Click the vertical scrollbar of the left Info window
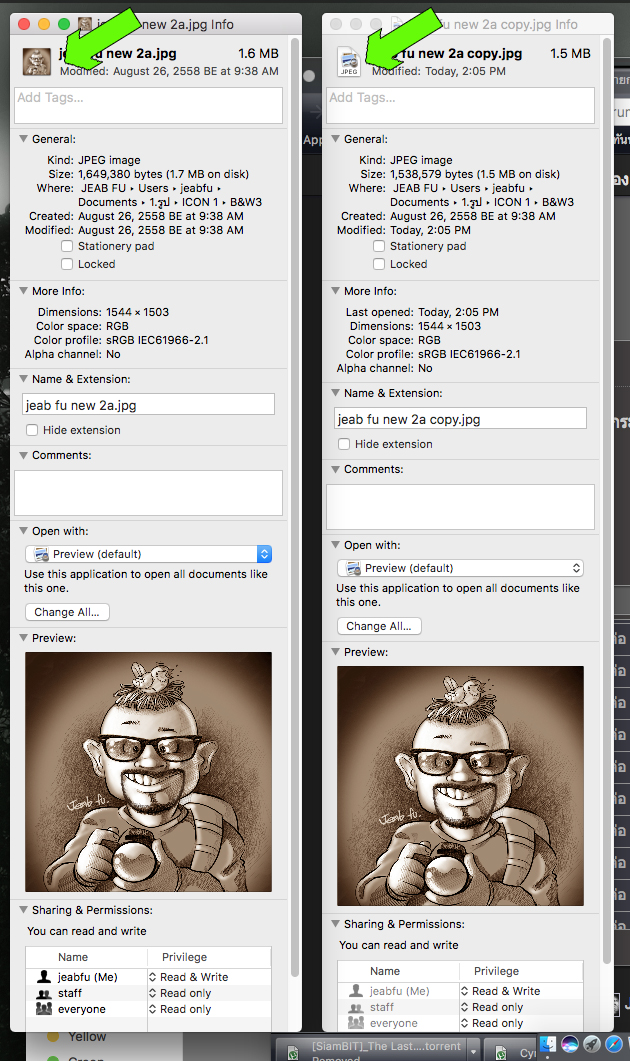630x1061 pixels. (x=295, y=507)
